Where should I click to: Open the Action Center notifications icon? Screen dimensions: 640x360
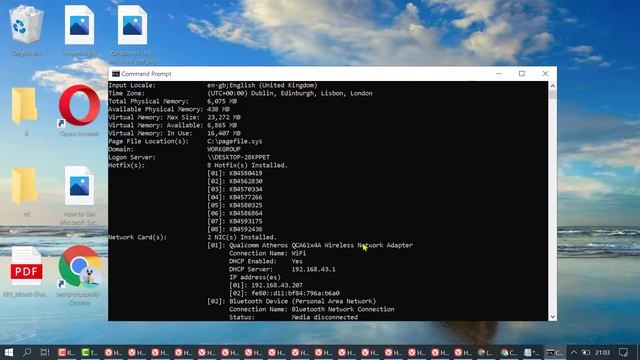pyautogui.click(x=623, y=352)
